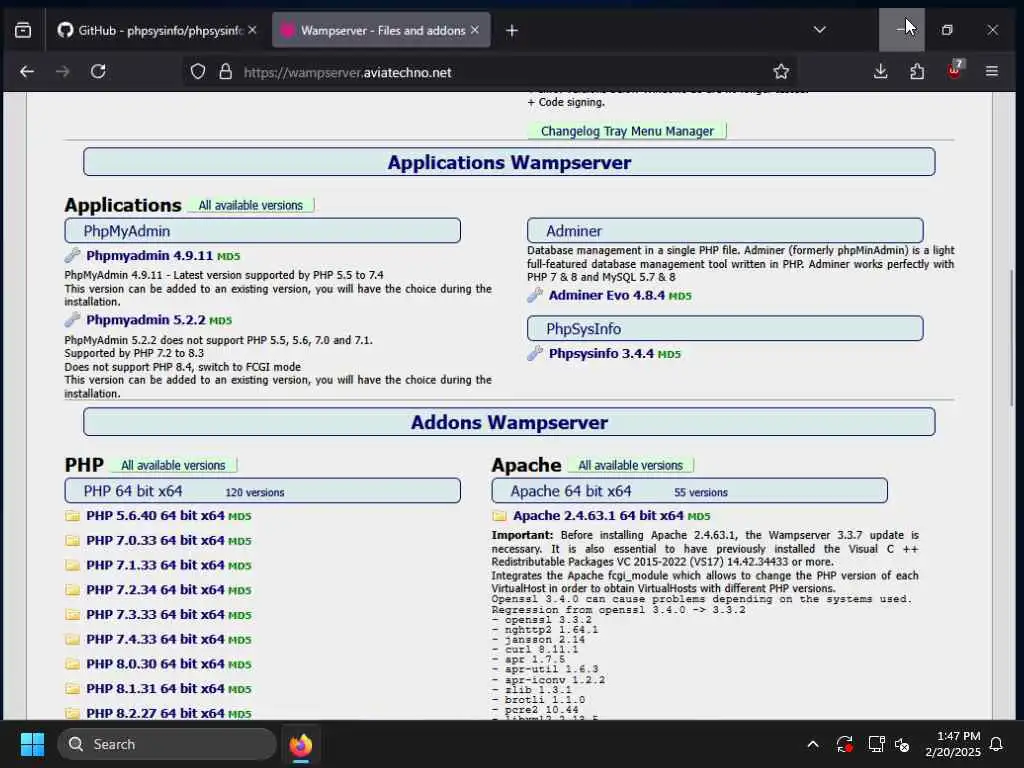Screen dimensions: 1024x768
Task: Click folder icon beside PHP 7.3.33
Action: pyautogui.click(x=72, y=615)
